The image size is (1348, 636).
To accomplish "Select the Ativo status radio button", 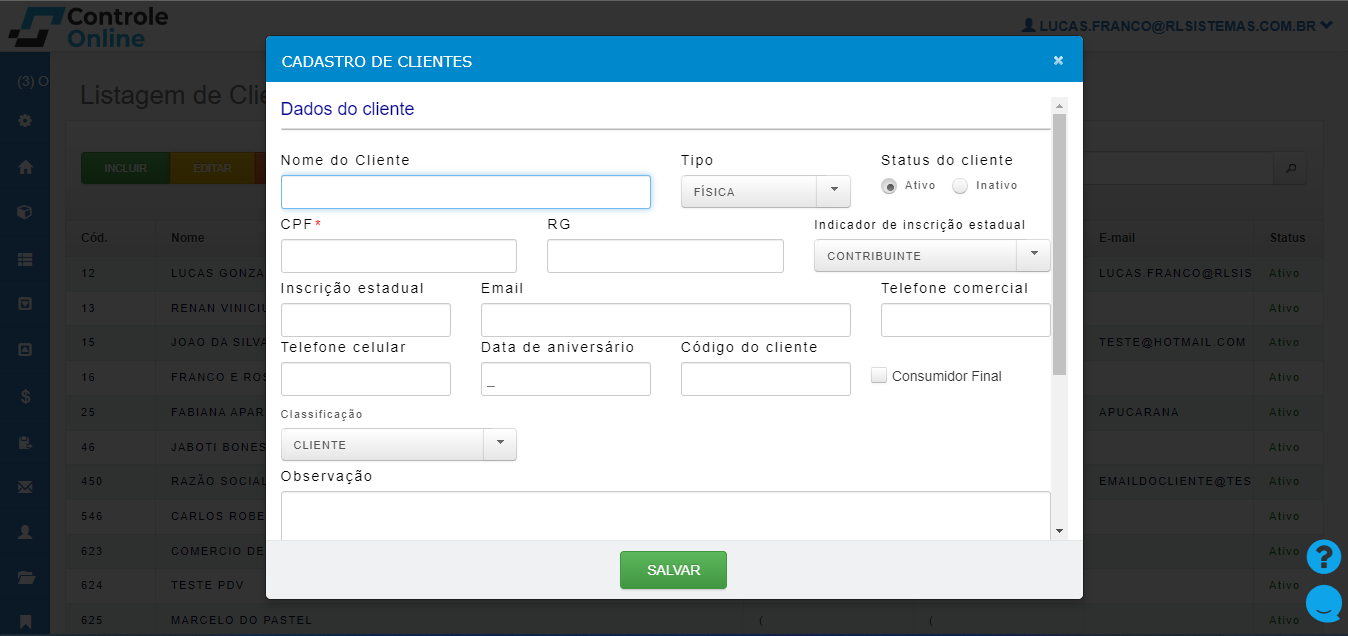I will pos(889,186).
